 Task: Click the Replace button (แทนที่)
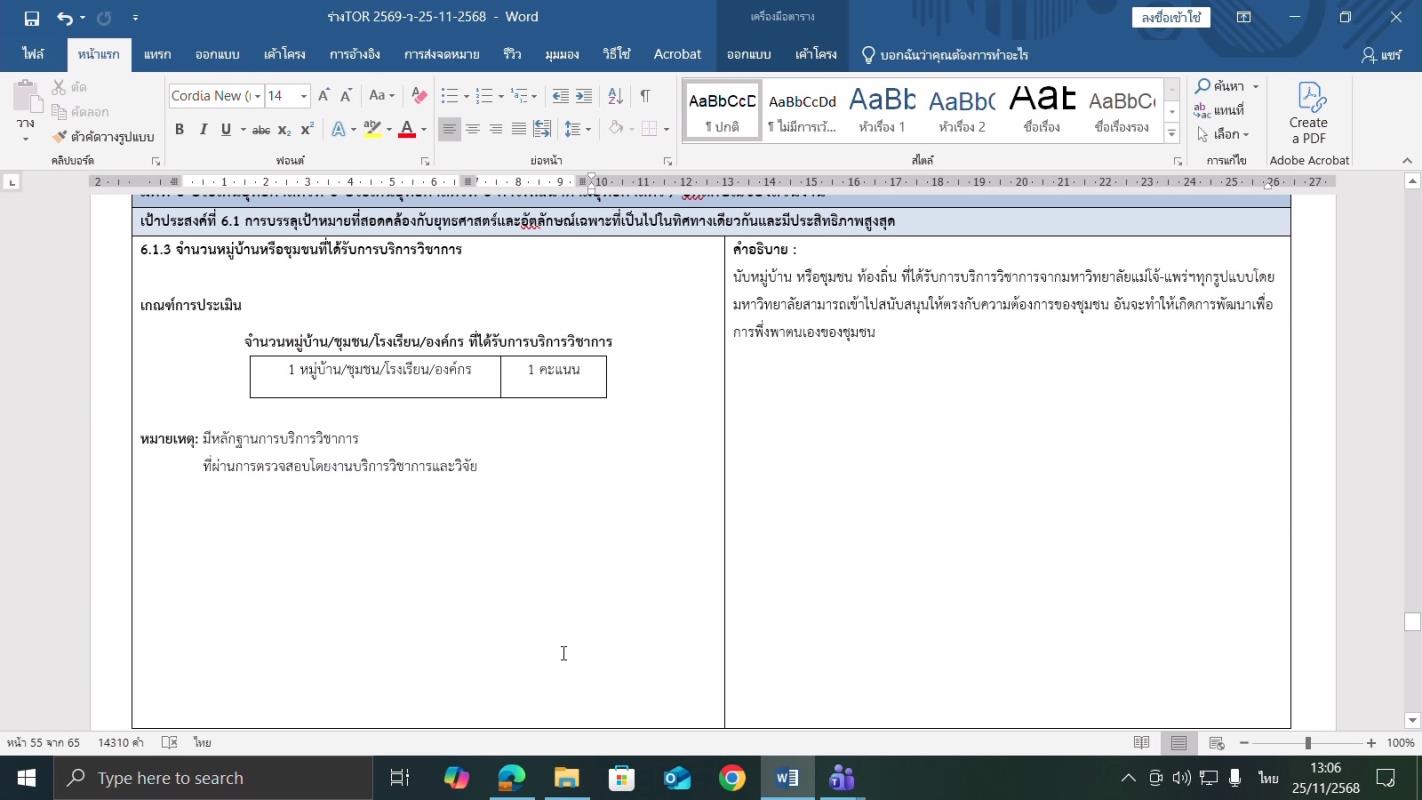1220,110
